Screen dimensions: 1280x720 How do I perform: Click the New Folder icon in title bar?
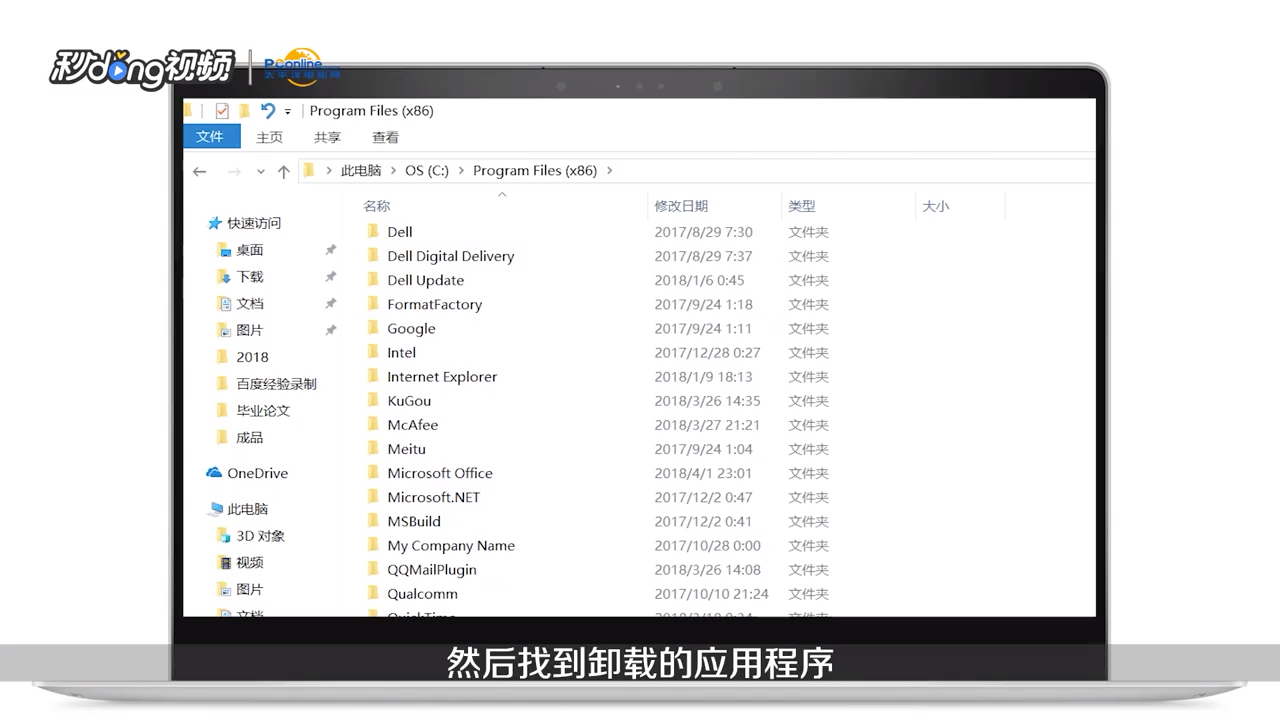[x=244, y=110]
